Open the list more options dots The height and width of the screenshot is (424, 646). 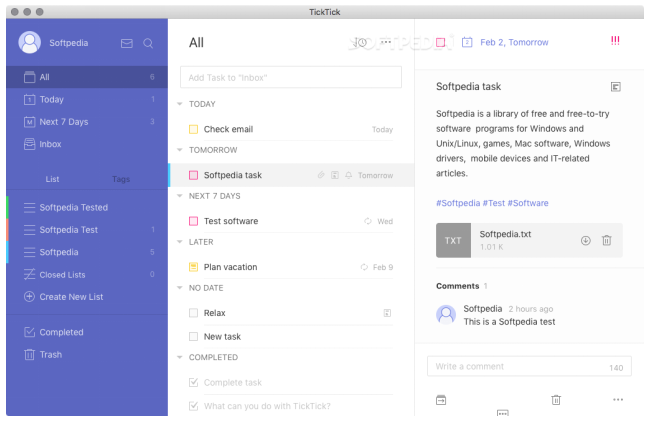coord(386,42)
